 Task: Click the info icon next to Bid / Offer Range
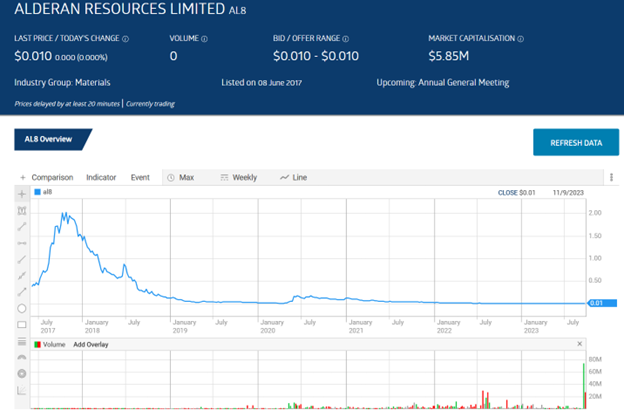point(345,39)
